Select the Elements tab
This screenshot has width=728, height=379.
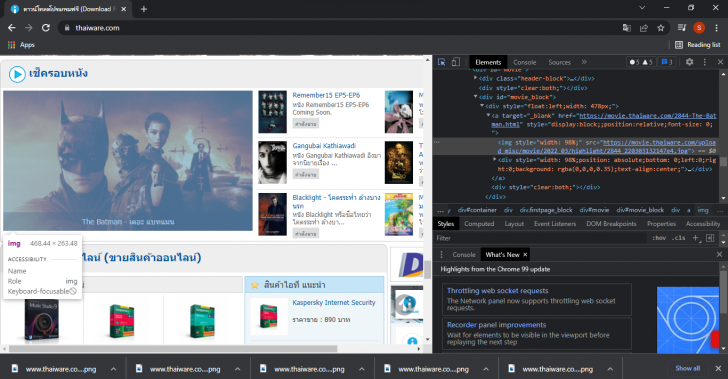(x=488, y=62)
